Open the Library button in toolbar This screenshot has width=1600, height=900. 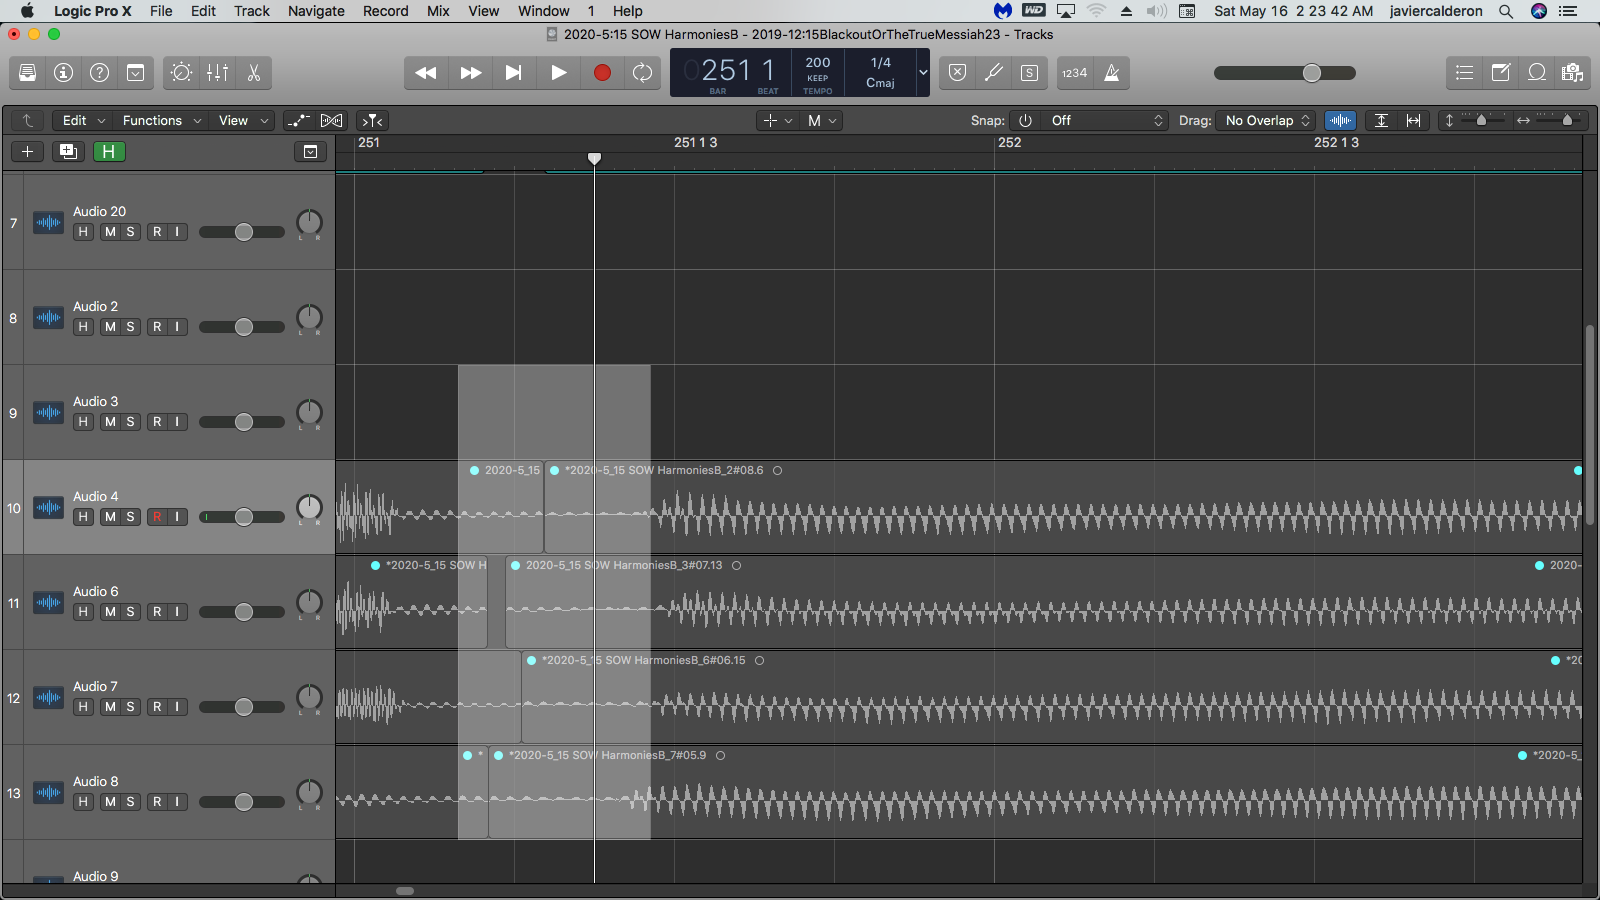[28, 73]
